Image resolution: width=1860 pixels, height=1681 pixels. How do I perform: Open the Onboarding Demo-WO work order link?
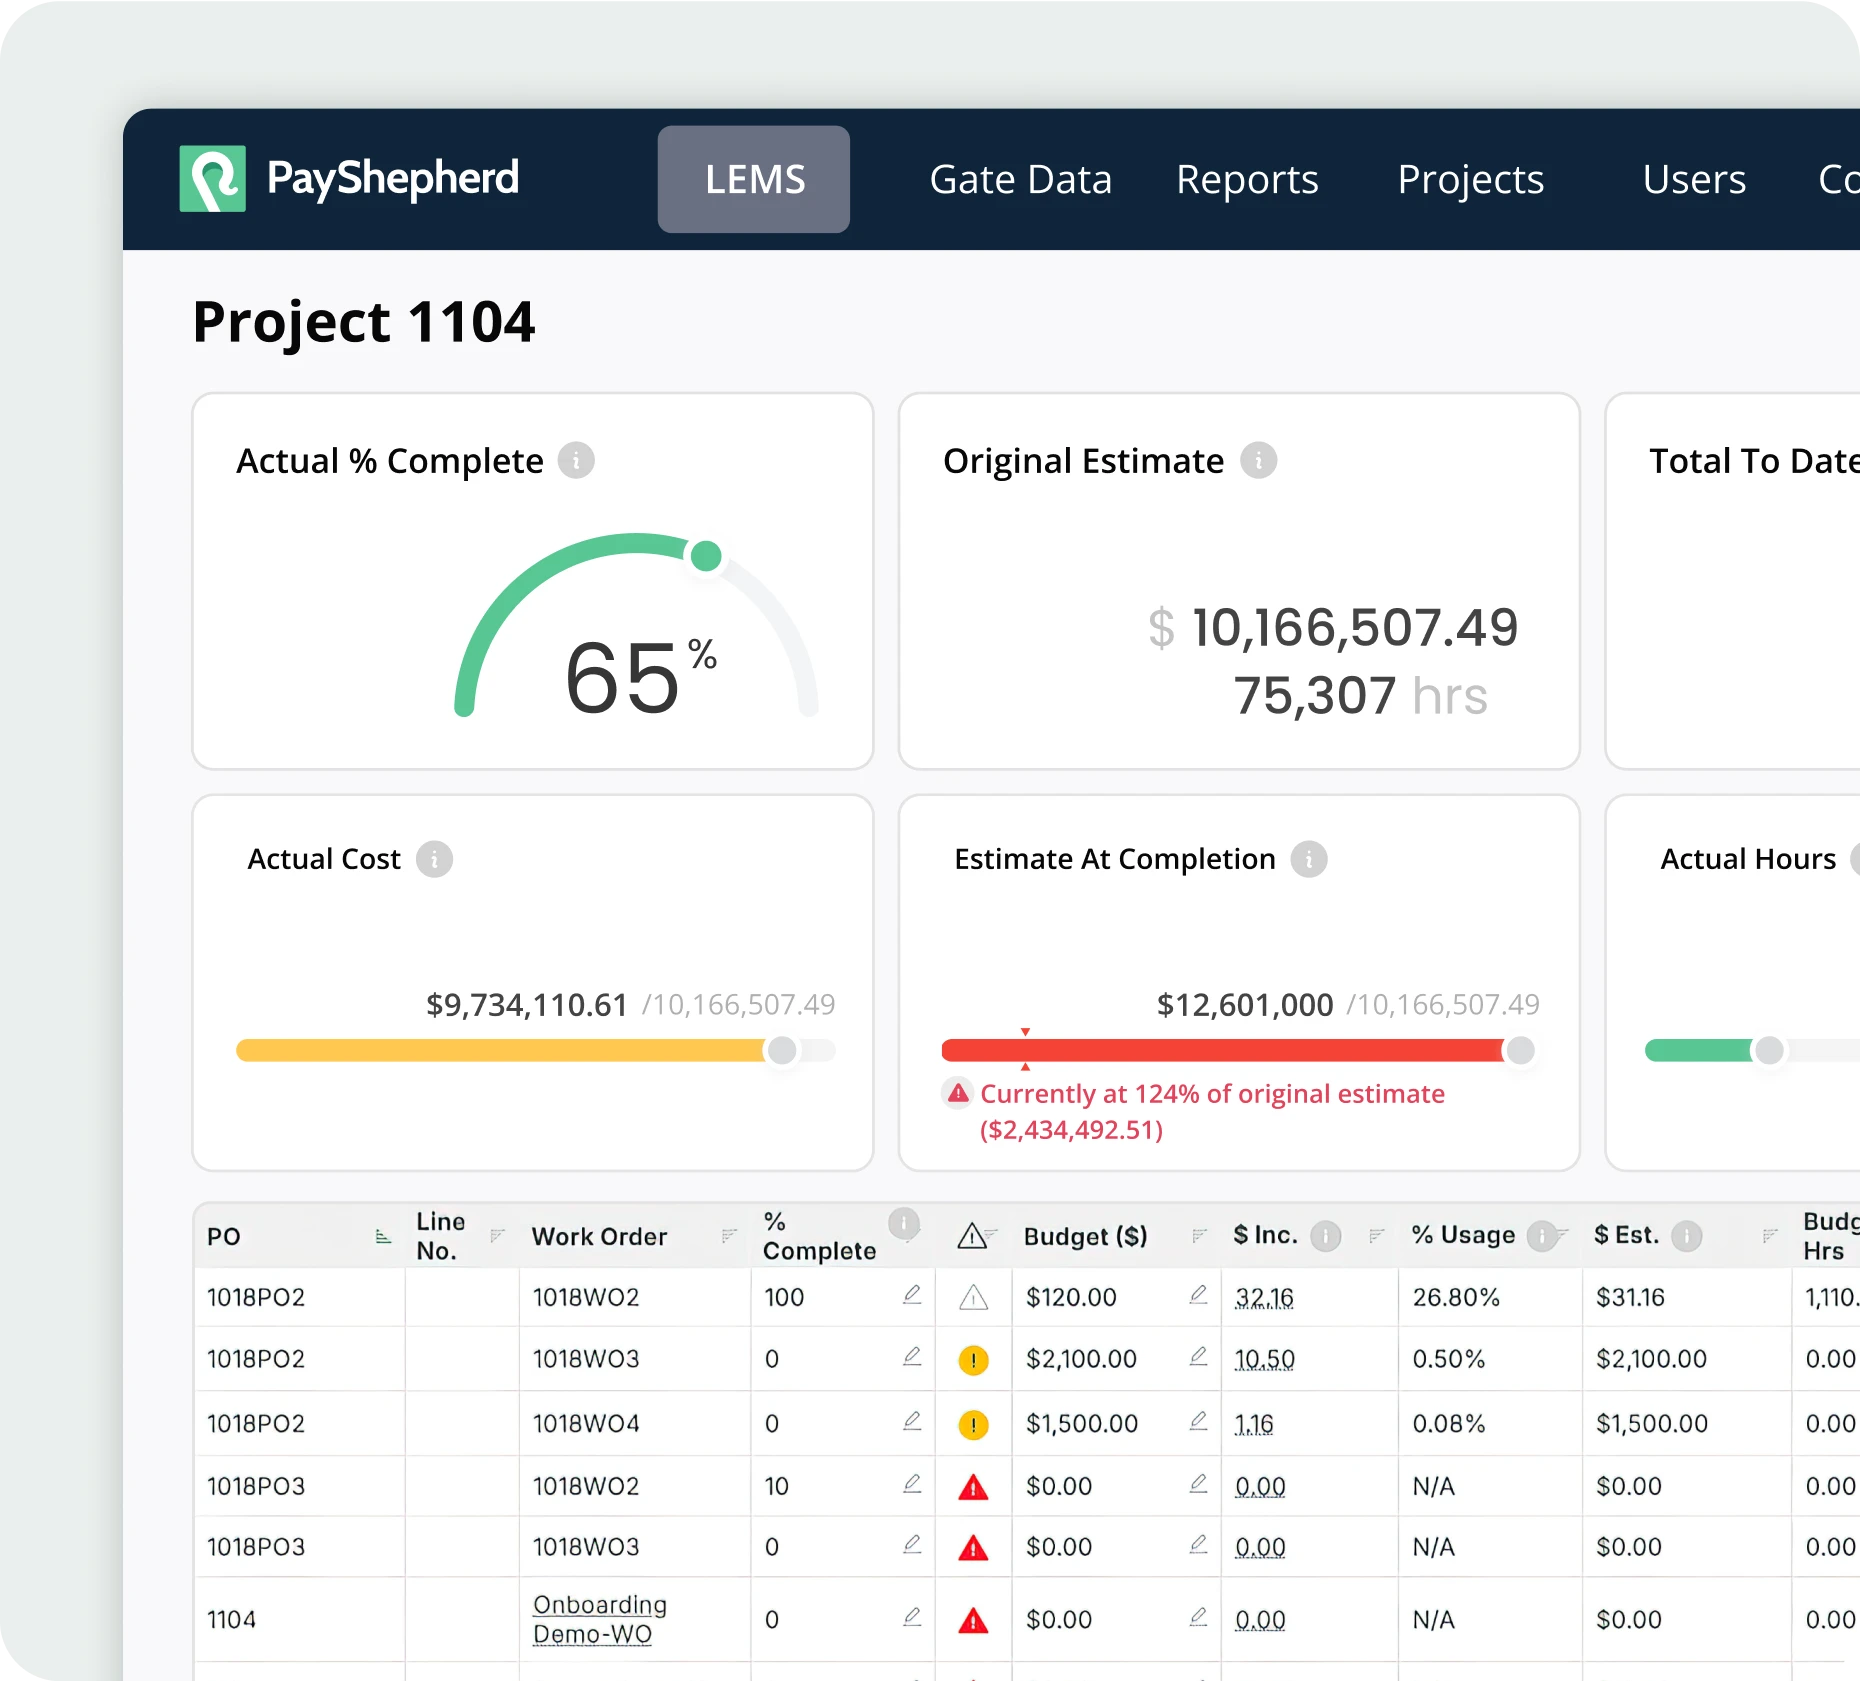[x=598, y=1619]
